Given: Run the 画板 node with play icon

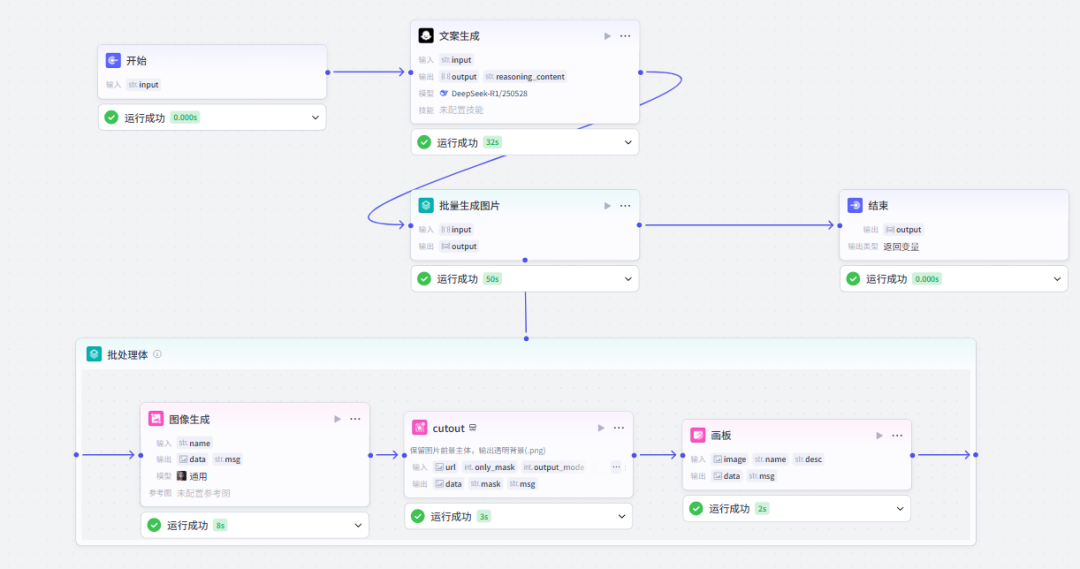Looking at the screenshot, I should [879, 435].
